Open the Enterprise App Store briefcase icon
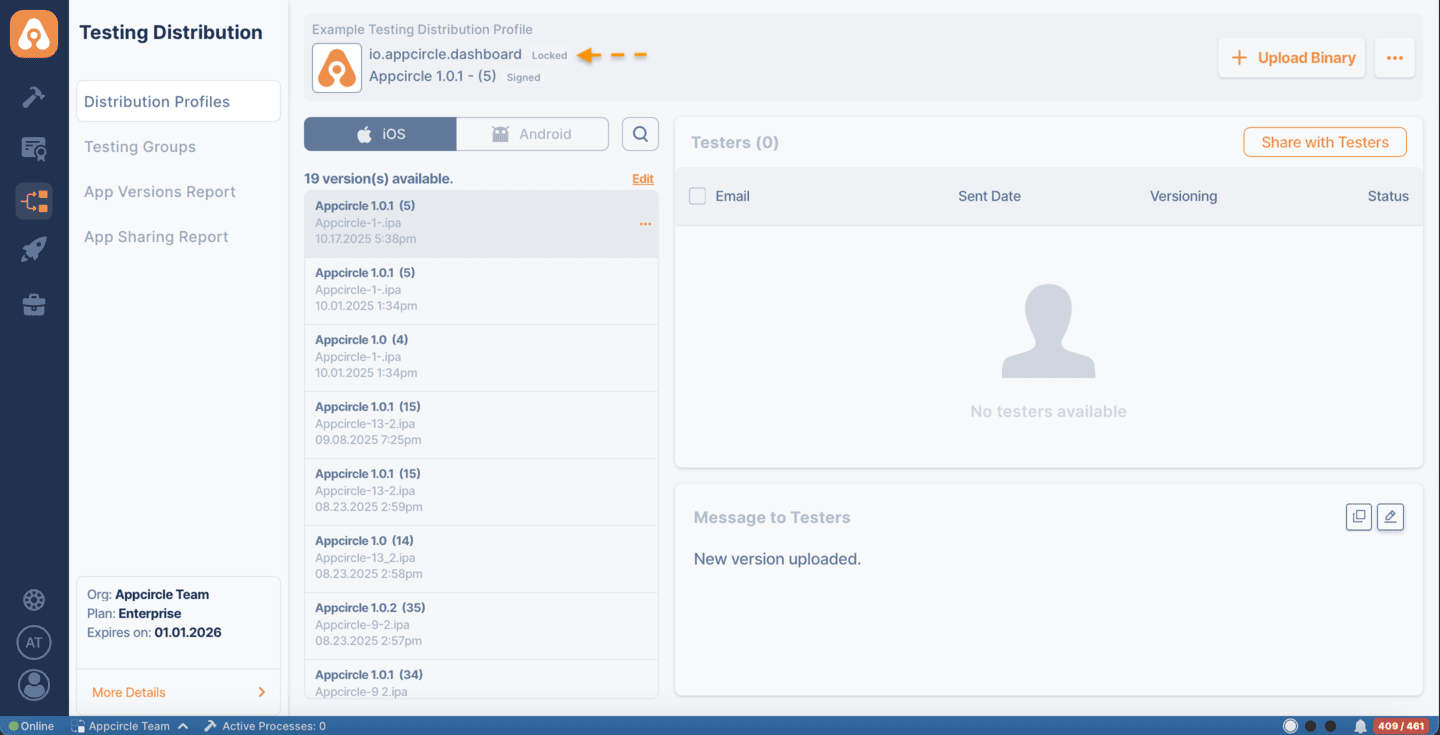1440x735 pixels. point(33,304)
